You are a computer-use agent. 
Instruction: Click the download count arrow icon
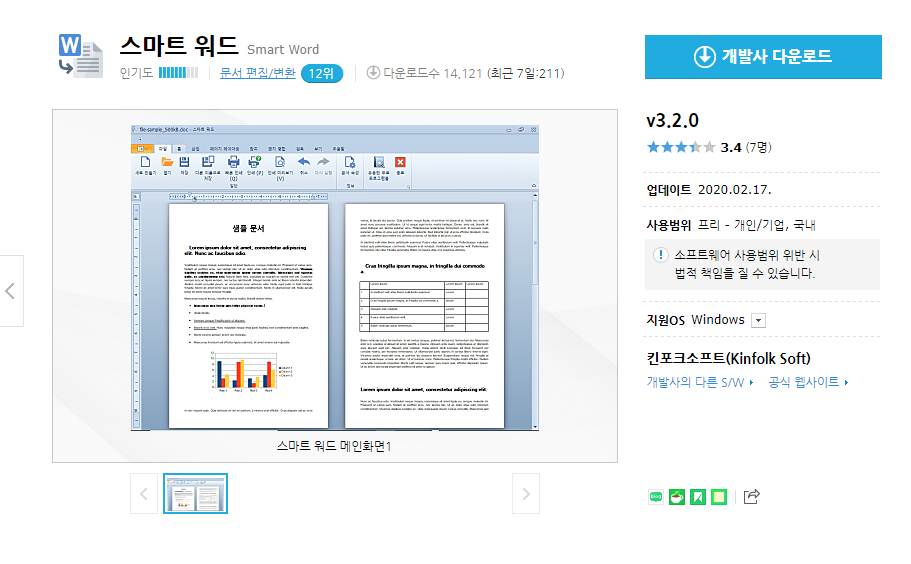coord(373,73)
